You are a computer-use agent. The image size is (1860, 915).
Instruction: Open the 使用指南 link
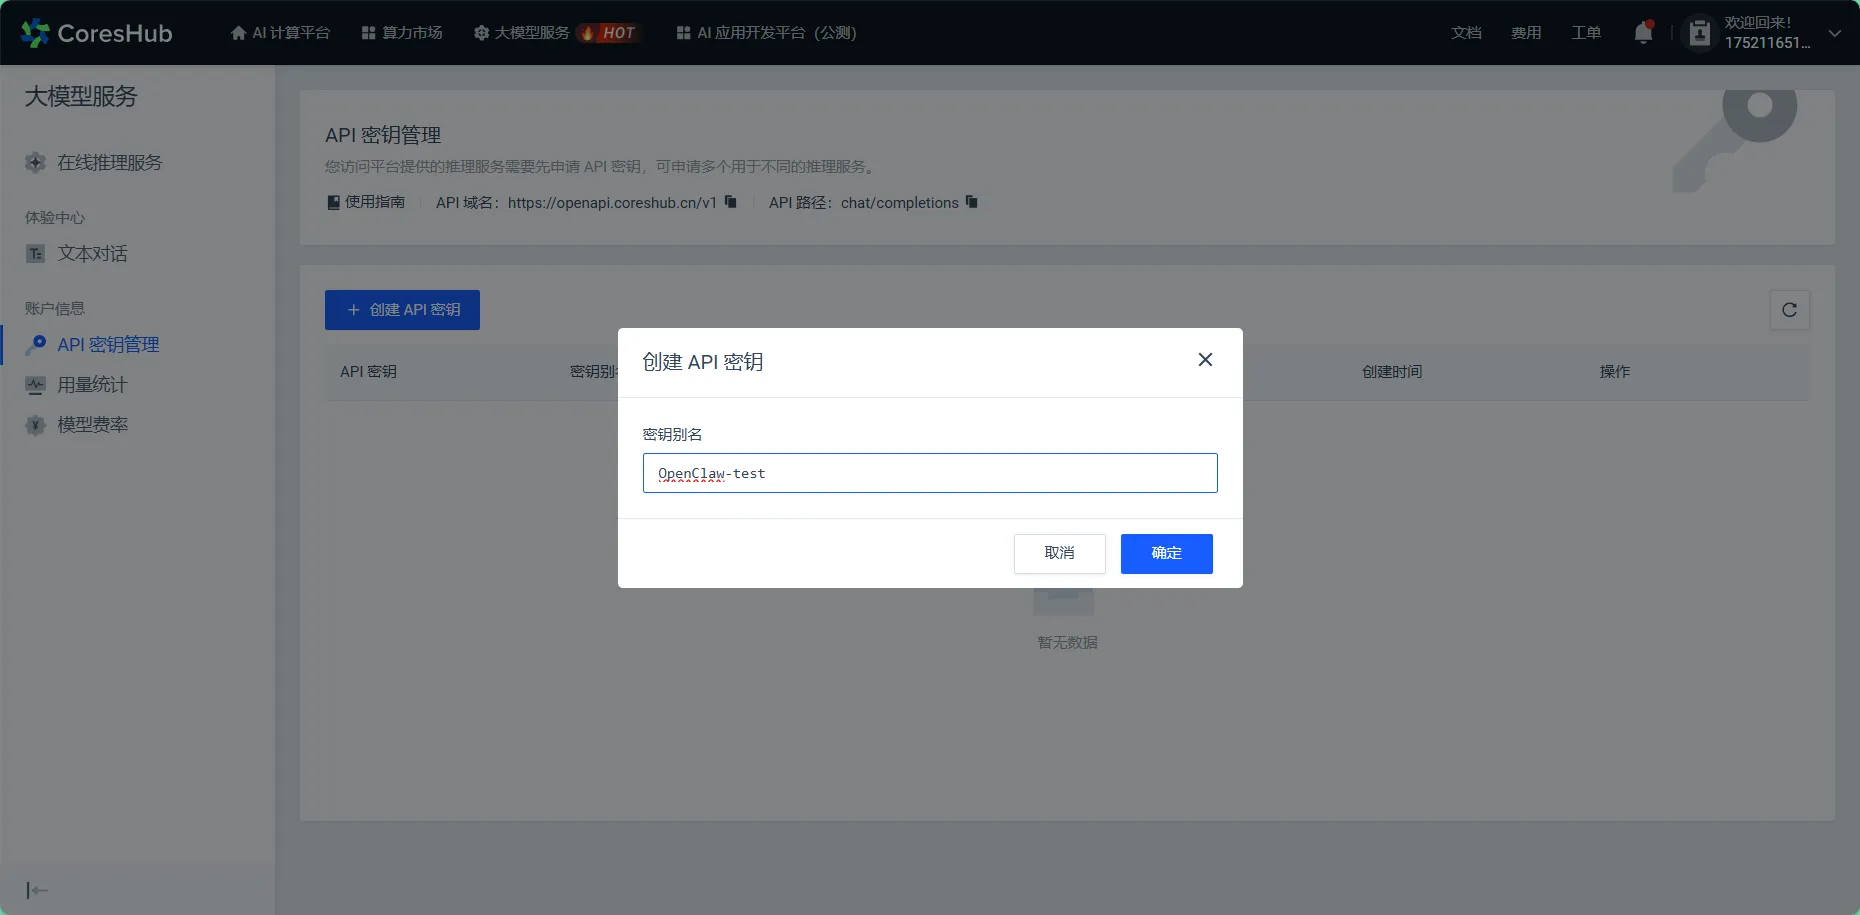tap(366, 202)
